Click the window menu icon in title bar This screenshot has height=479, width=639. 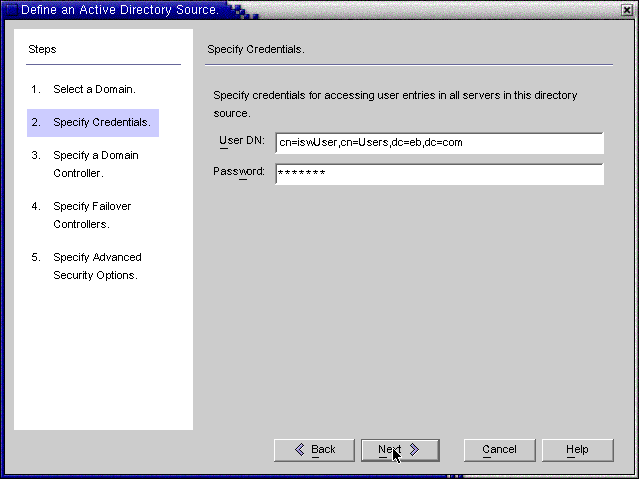point(11,9)
